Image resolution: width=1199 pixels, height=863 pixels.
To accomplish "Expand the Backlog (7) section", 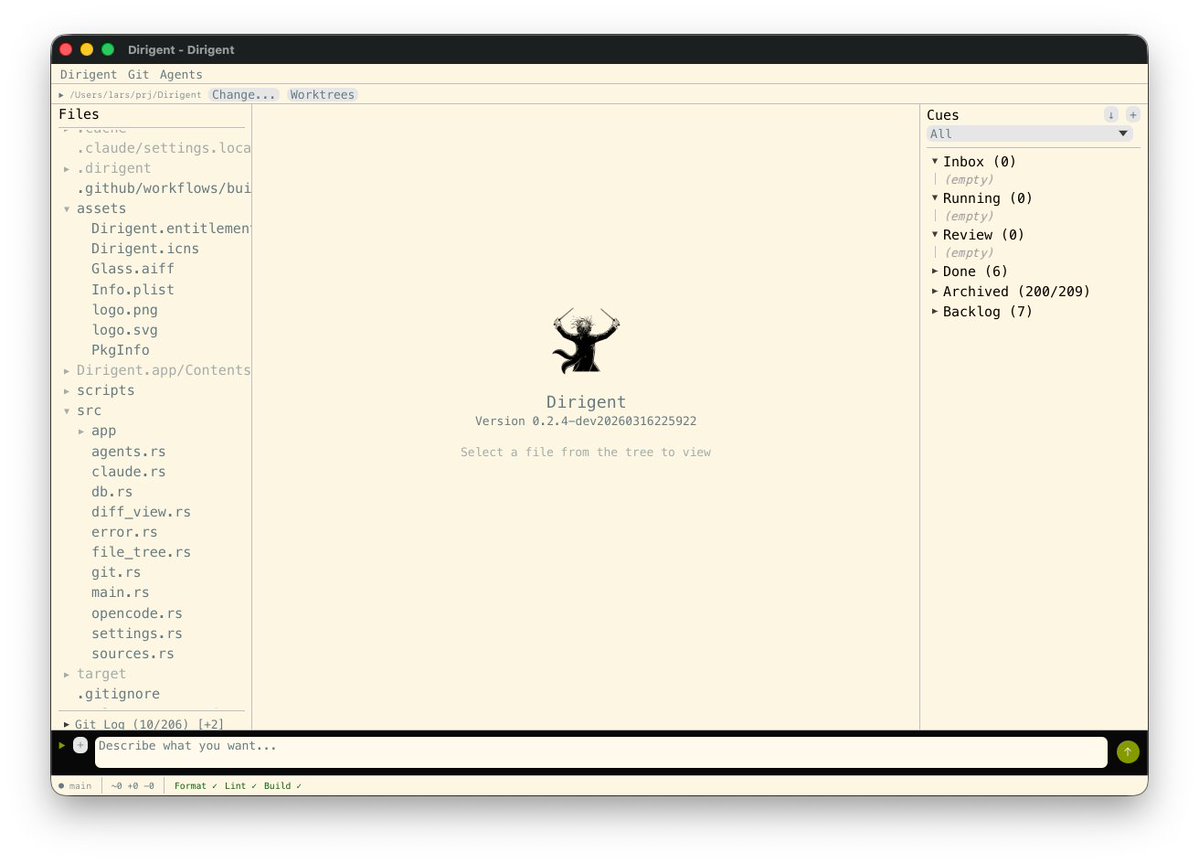I will (934, 311).
